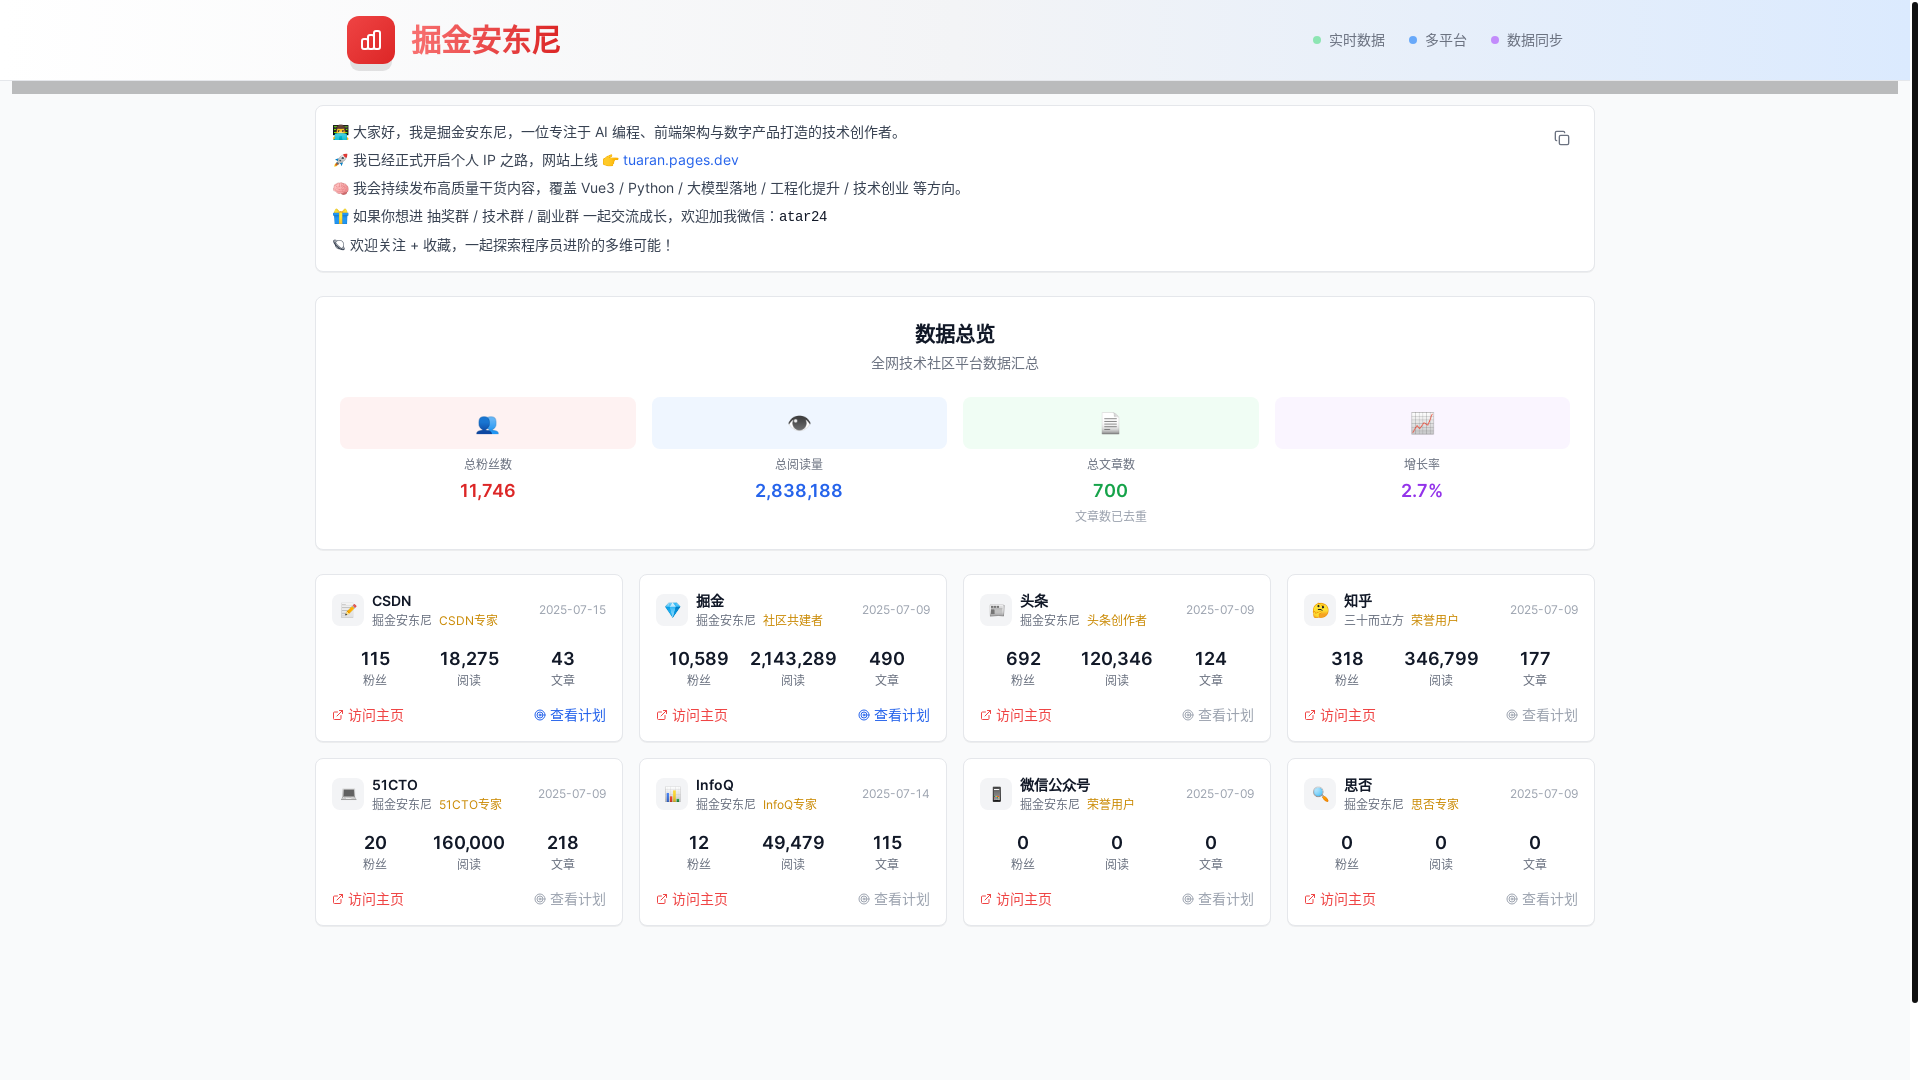
Task: Click the 数据同步 header label
Action: (1534, 40)
